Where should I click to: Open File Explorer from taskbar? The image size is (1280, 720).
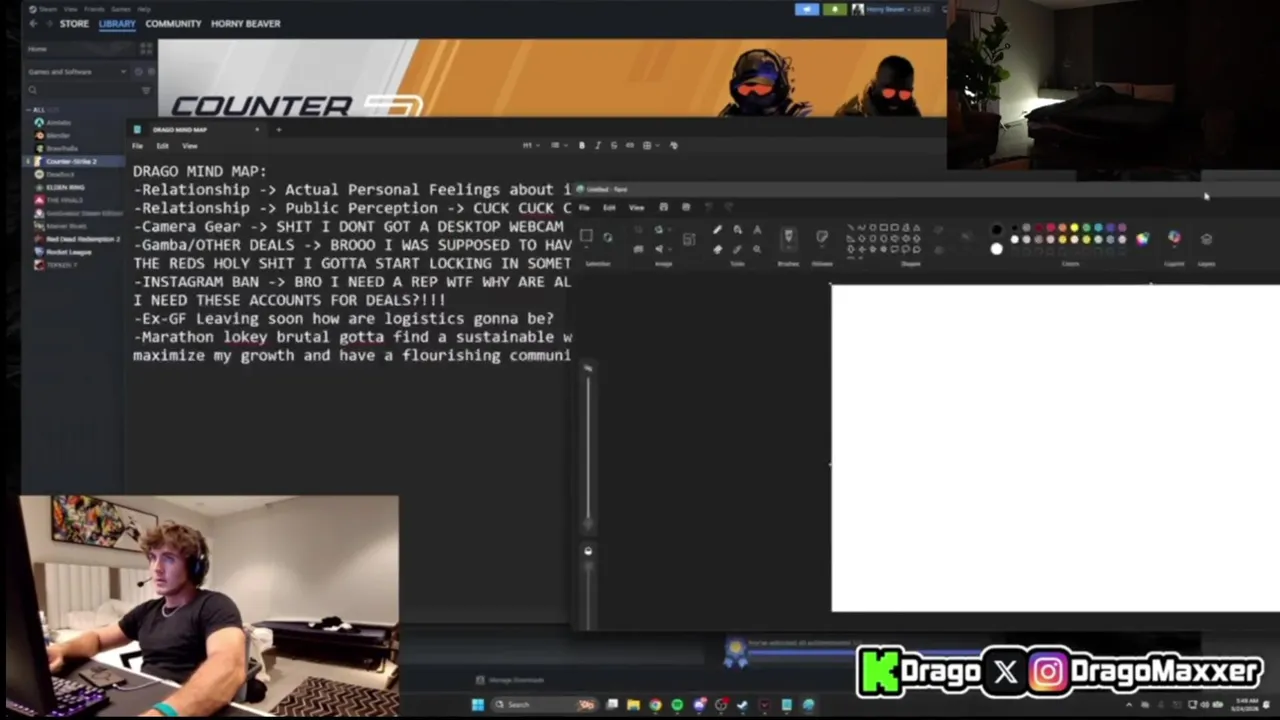633,704
